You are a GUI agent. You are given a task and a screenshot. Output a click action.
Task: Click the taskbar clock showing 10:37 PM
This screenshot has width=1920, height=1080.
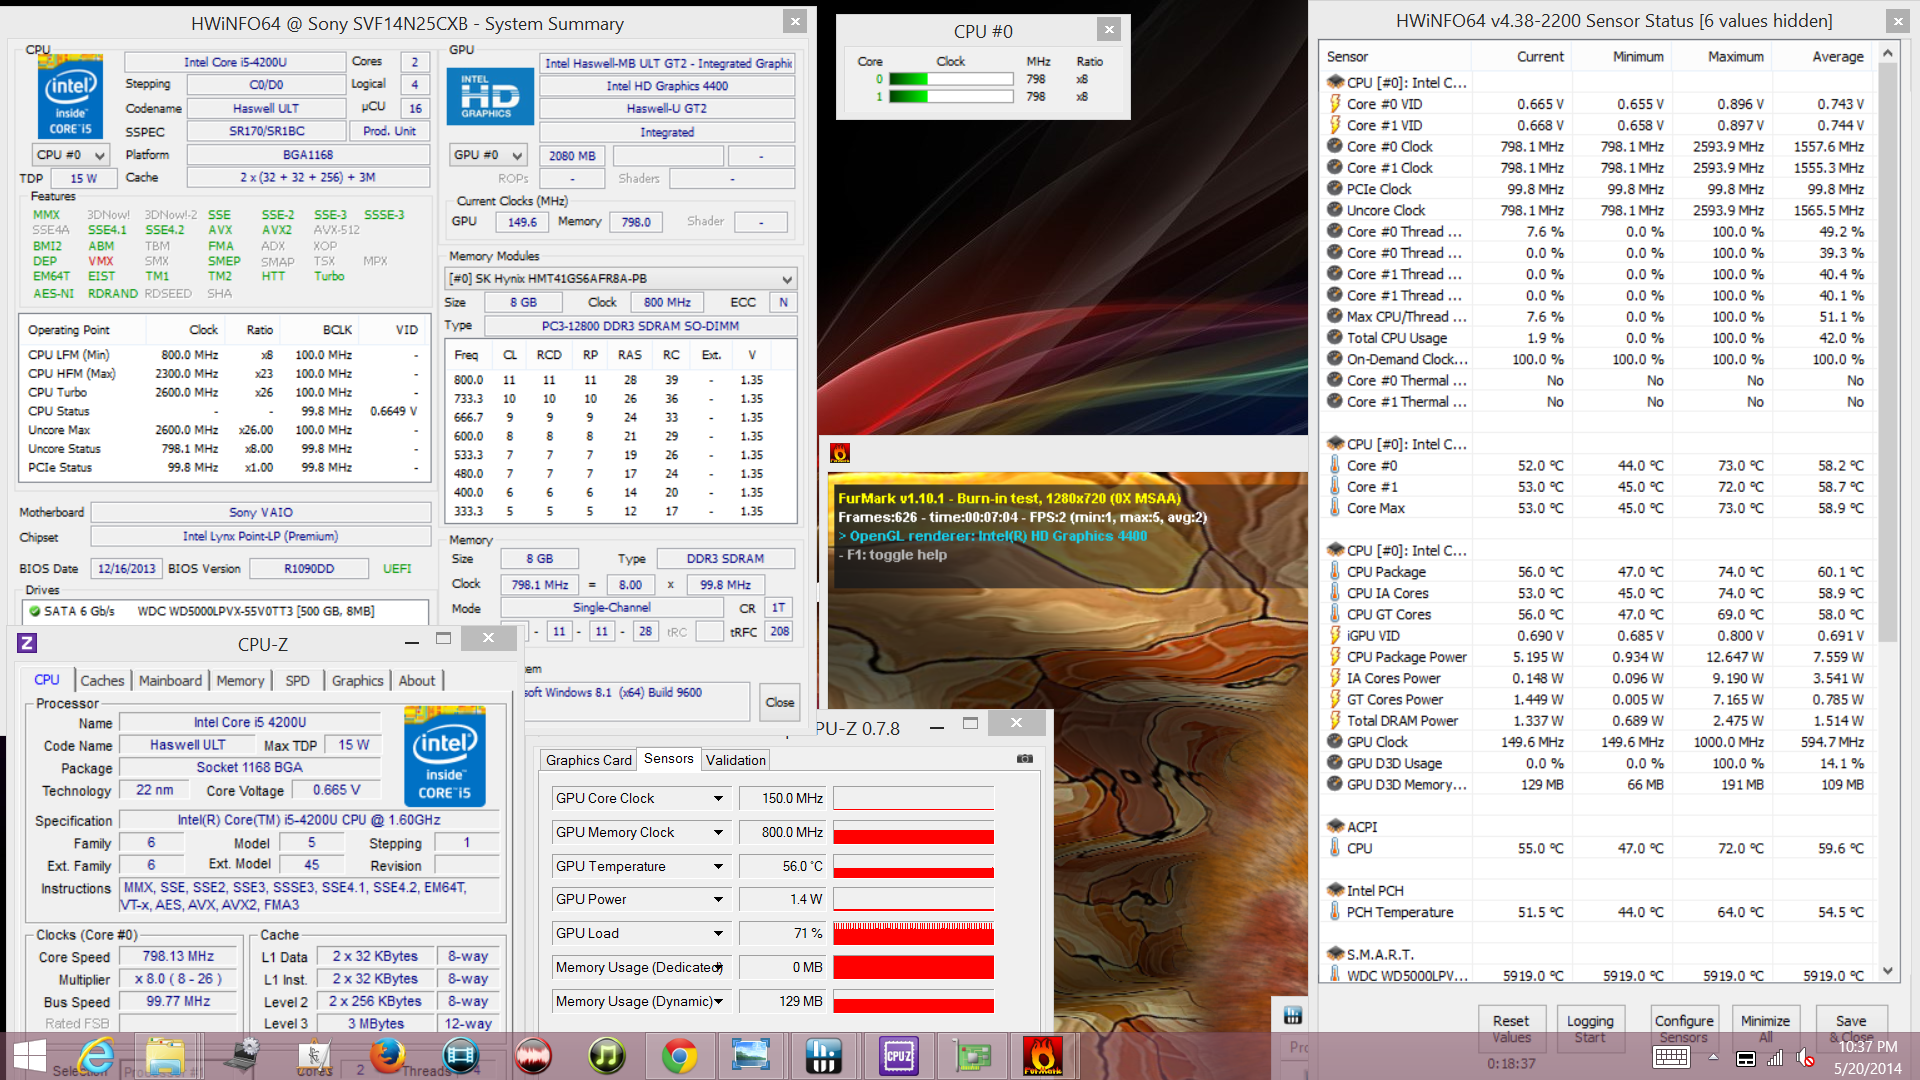pos(1867,1046)
